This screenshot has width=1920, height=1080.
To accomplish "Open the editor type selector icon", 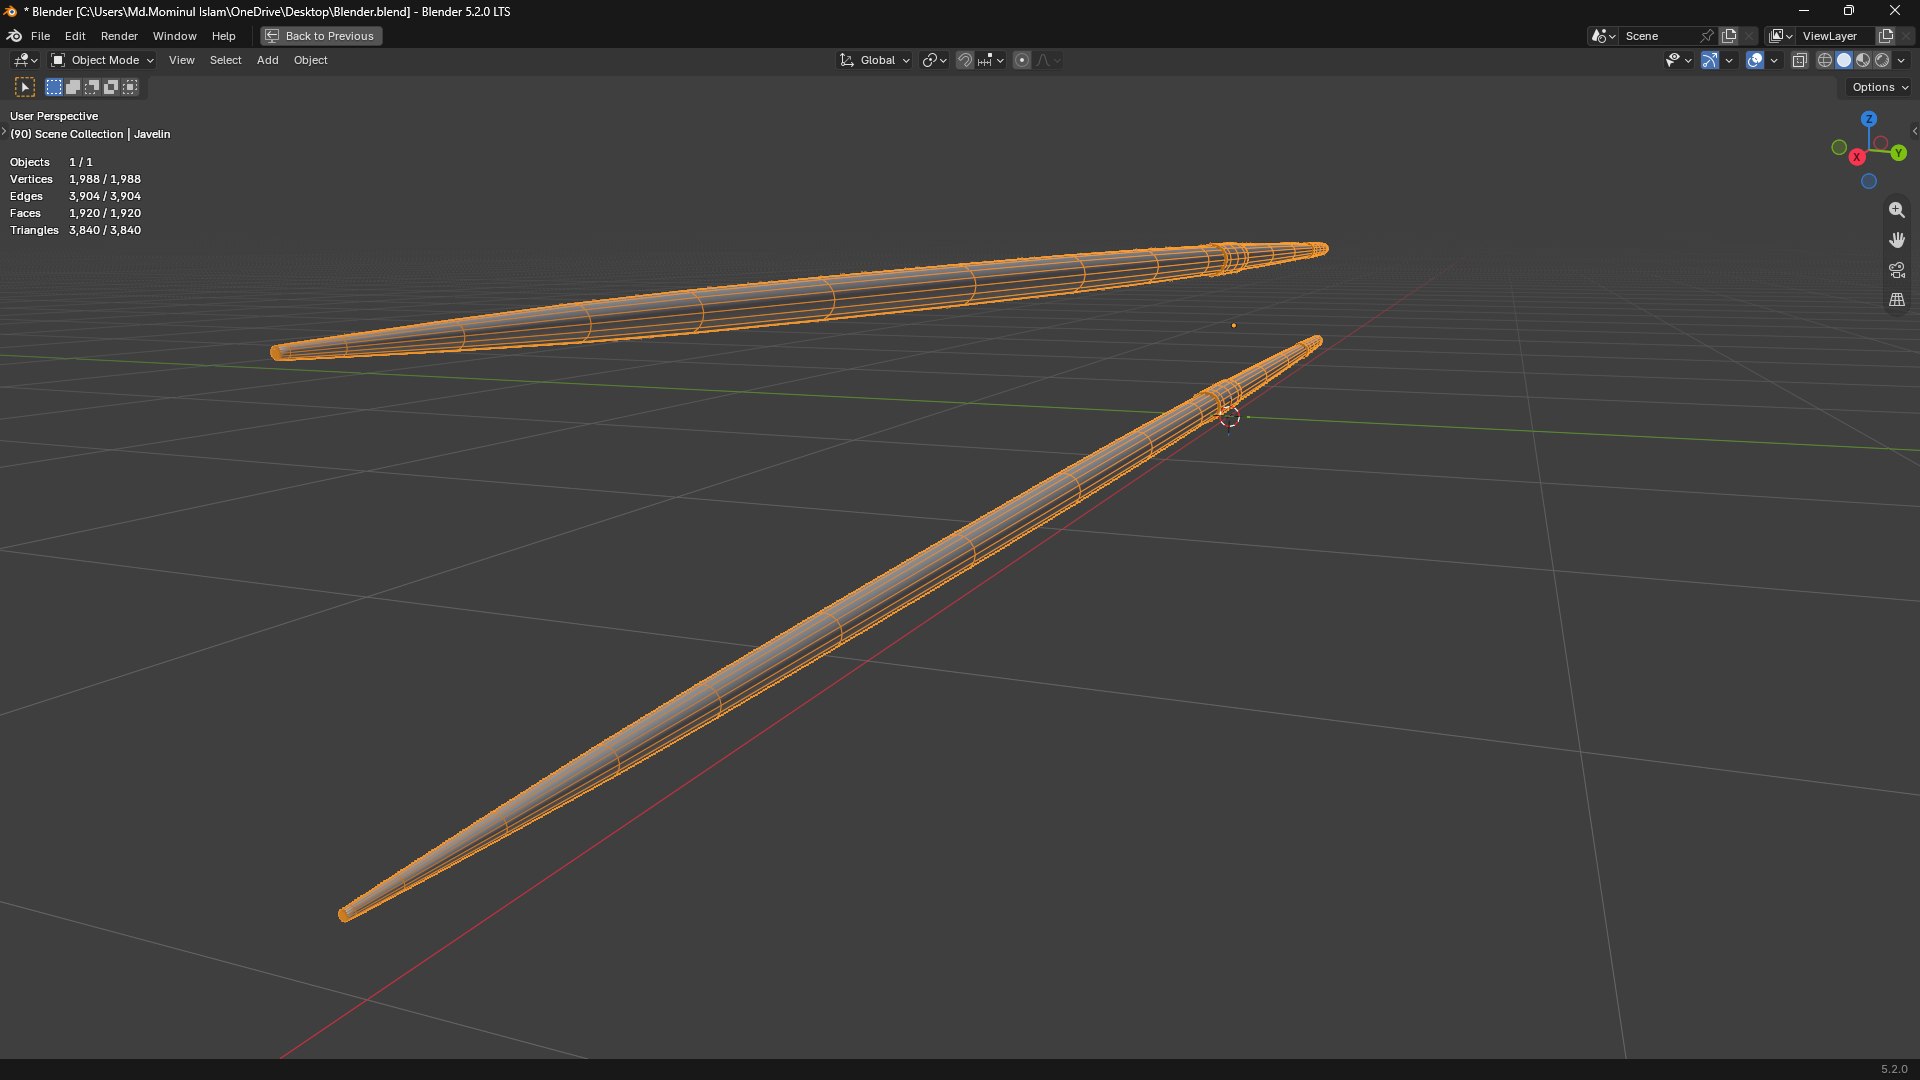I will (25, 60).
